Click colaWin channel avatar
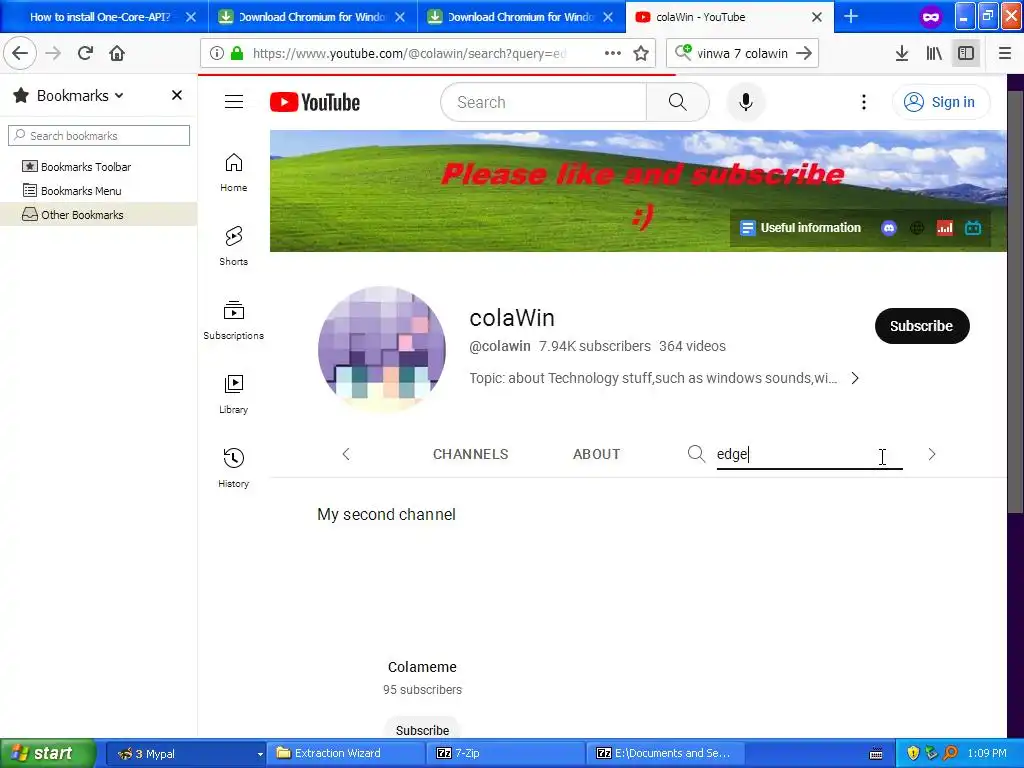 [382, 350]
